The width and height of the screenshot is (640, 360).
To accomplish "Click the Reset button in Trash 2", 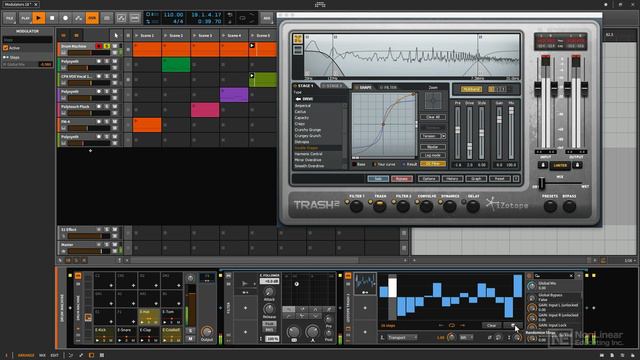I will pyautogui.click(x=500, y=179).
